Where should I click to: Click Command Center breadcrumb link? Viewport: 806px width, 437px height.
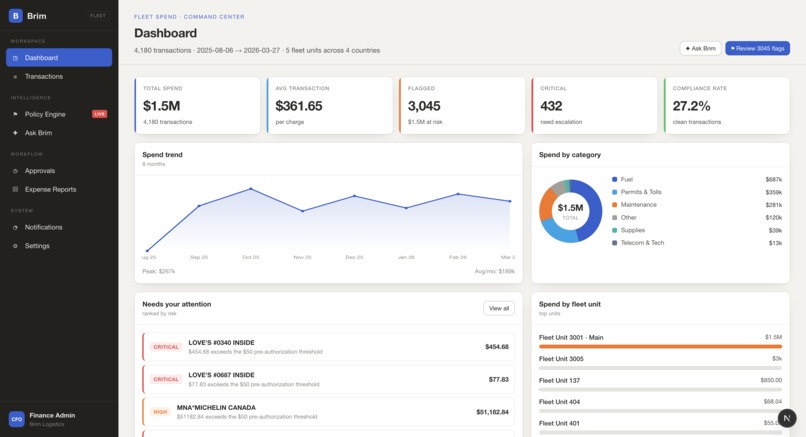(x=214, y=17)
